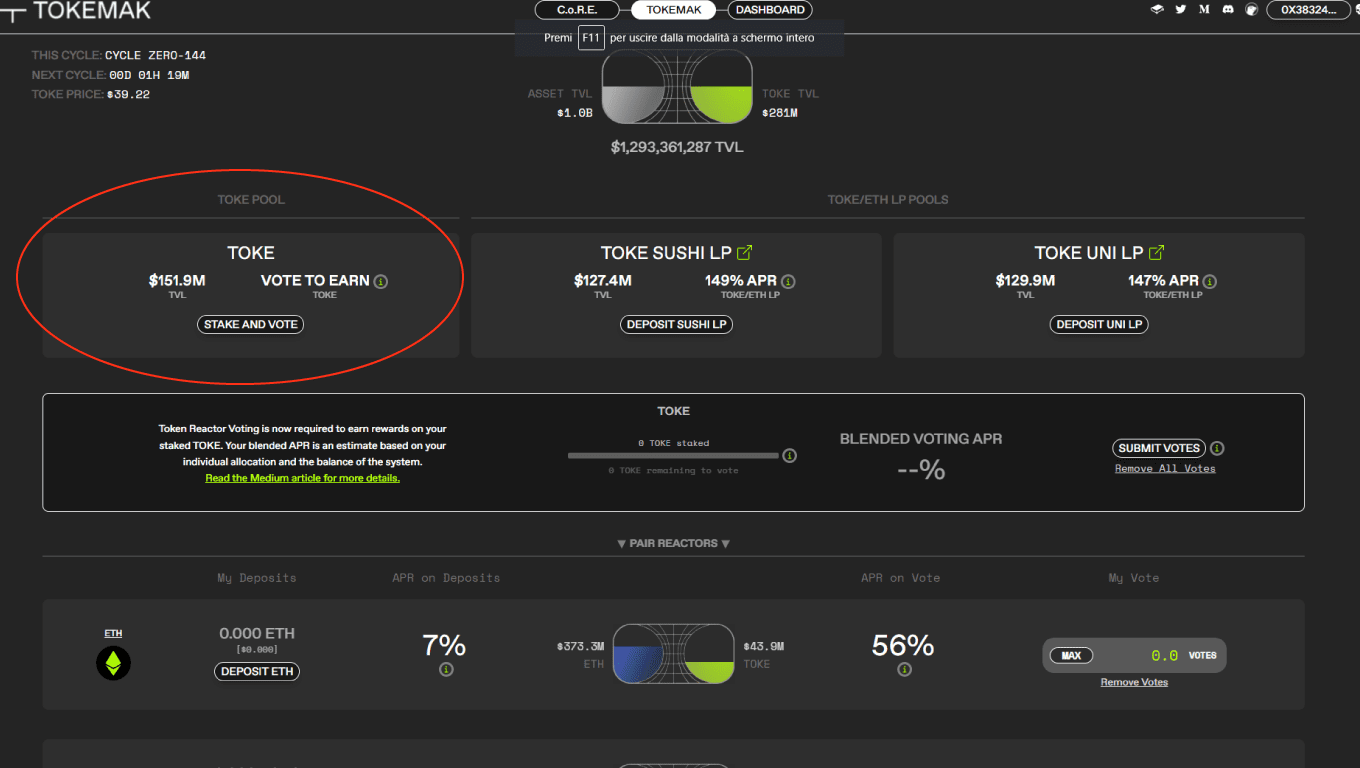Click the Sushi LP TVL "$127.4M"

pyautogui.click(x=603, y=281)
